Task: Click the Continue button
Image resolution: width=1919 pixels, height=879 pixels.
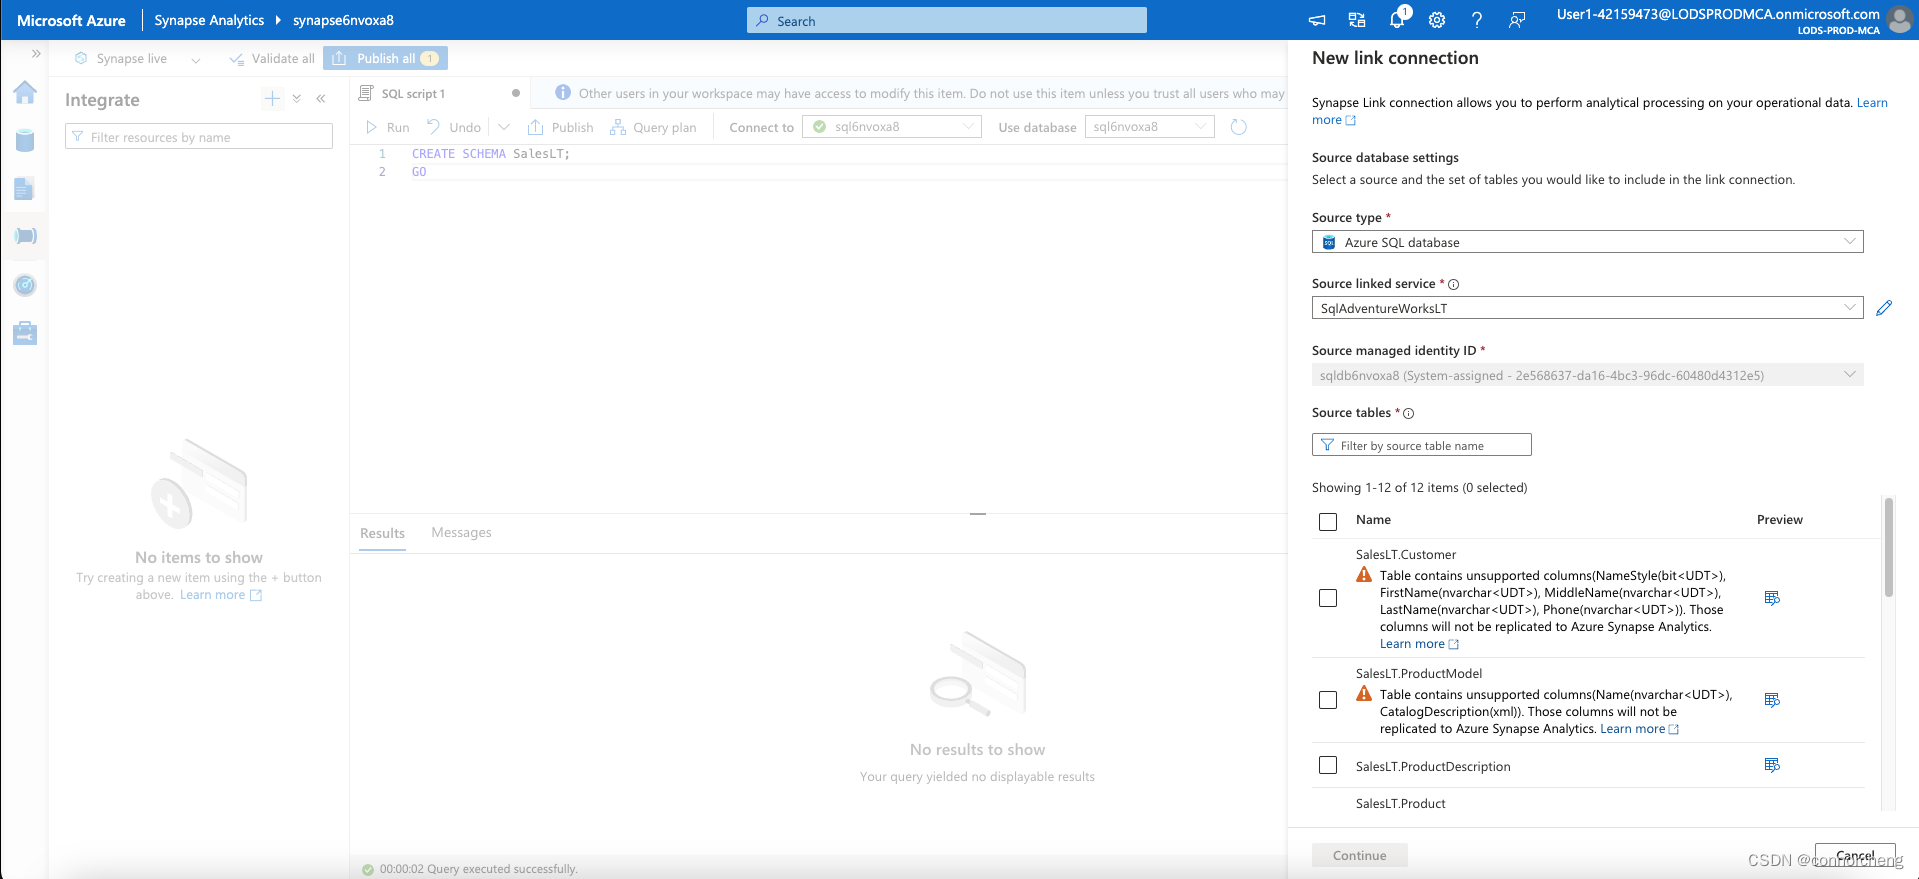Action: (1359, 855)
